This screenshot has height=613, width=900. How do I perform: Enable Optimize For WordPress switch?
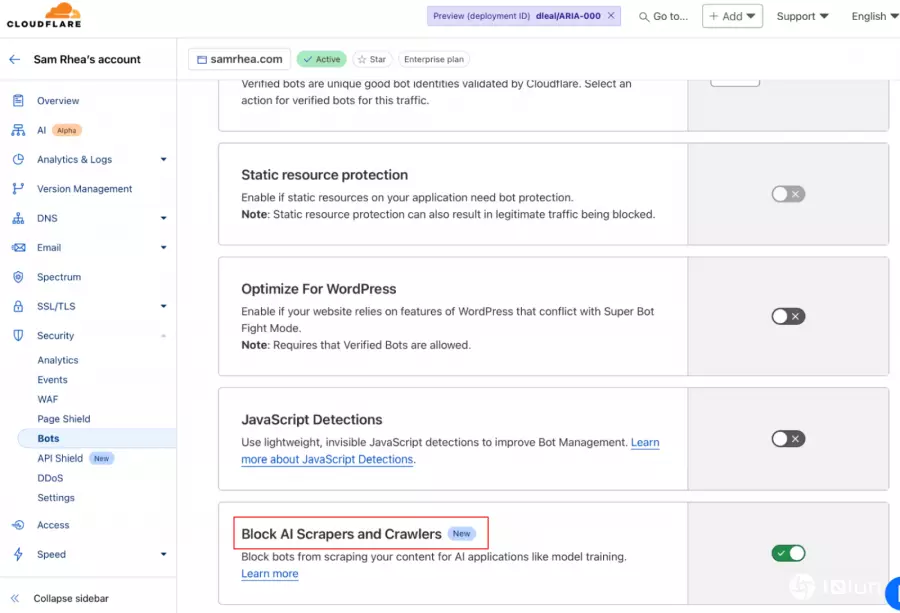[788, 316]
